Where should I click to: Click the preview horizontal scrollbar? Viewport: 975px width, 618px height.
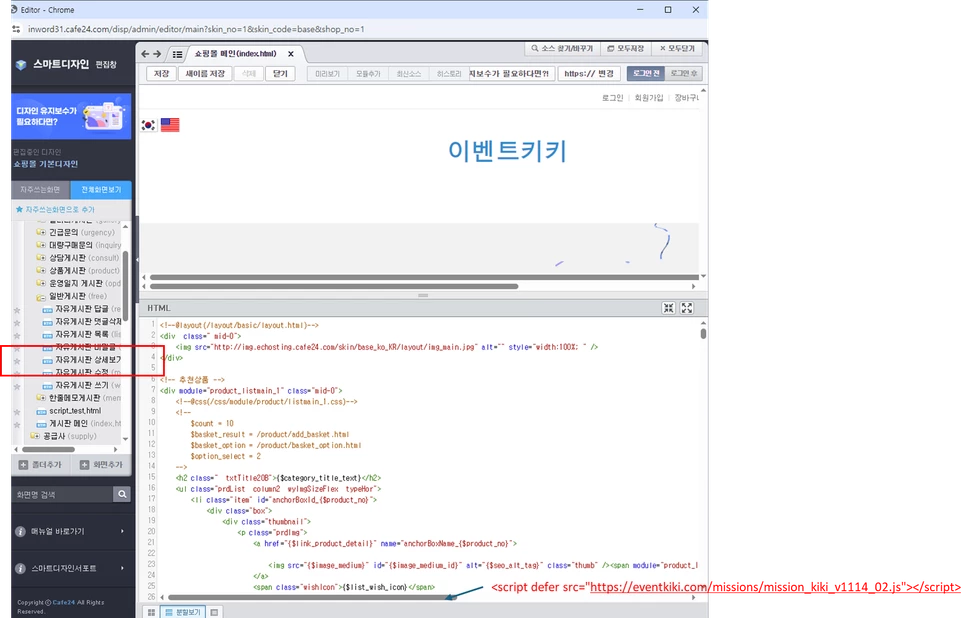click(334, 286)
